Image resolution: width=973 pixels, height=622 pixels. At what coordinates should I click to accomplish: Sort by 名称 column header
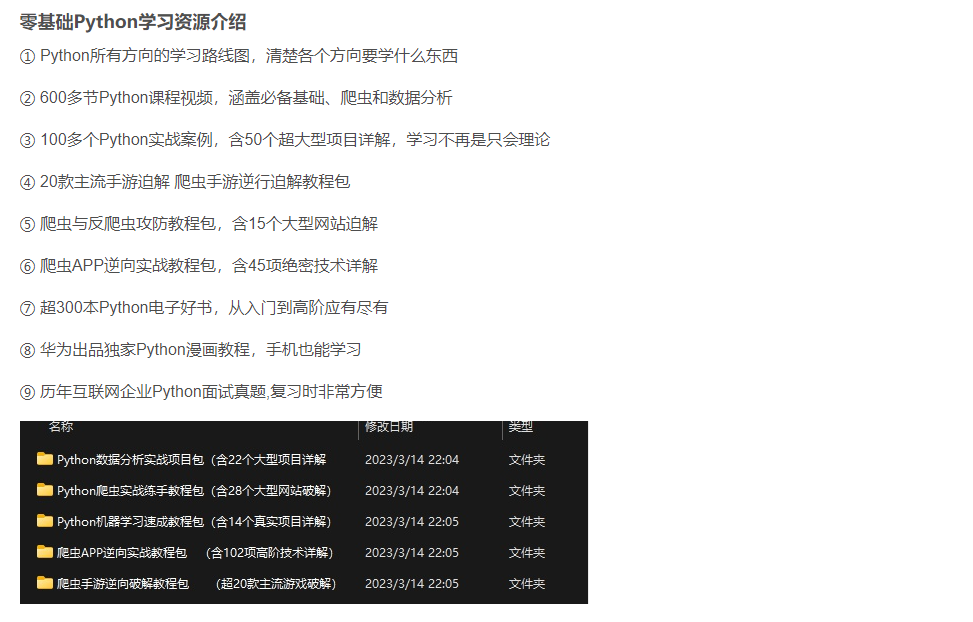(61, 426)
